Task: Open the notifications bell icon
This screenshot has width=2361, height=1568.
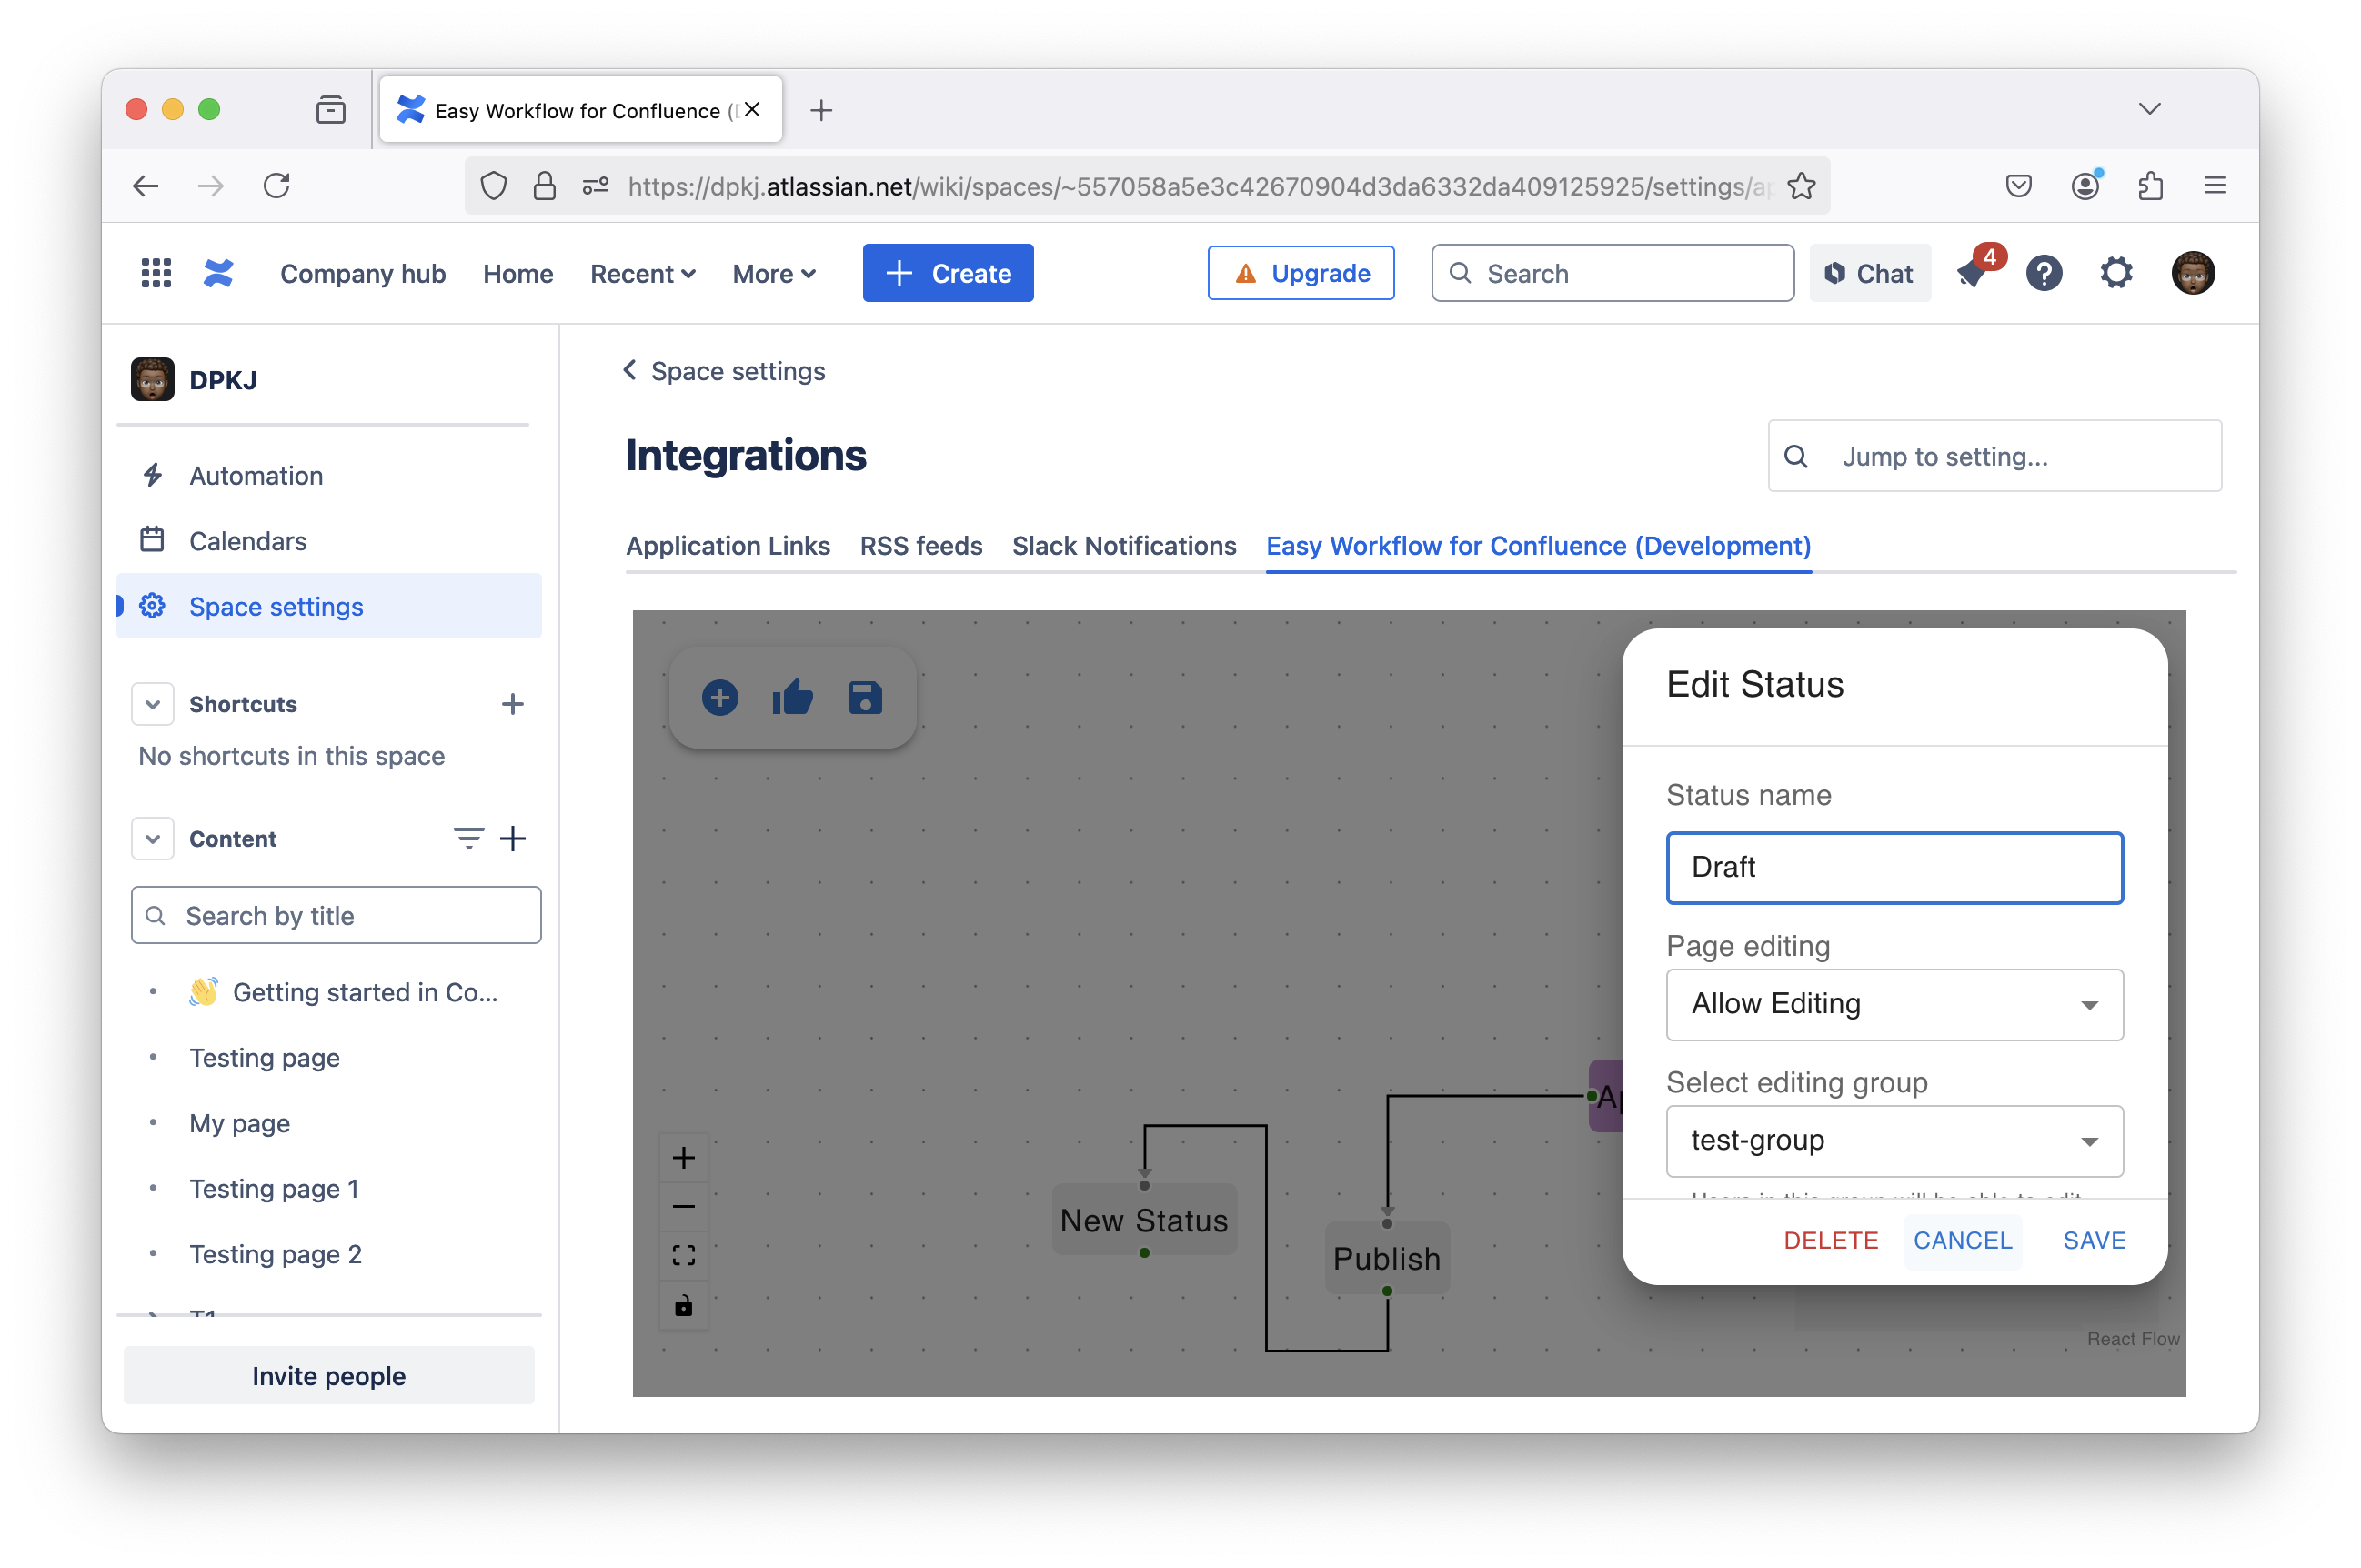Action: click(x=1972, y=274)
